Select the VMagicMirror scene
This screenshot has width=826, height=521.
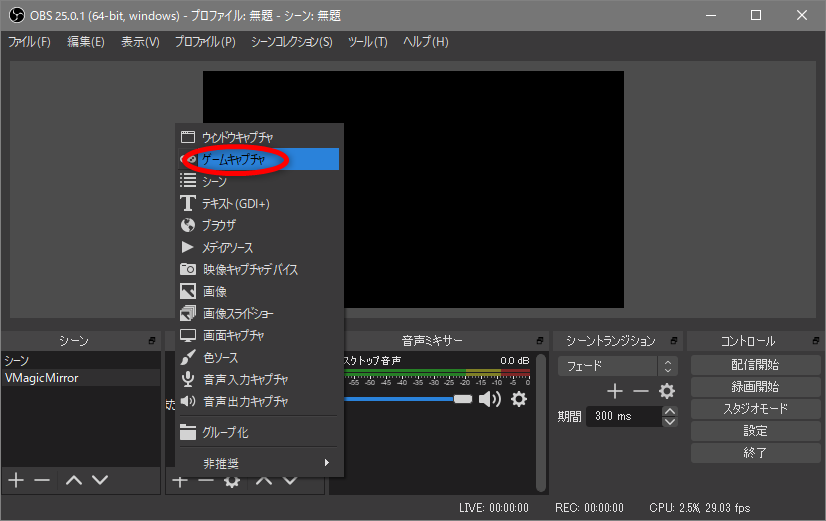click(81, 378)
